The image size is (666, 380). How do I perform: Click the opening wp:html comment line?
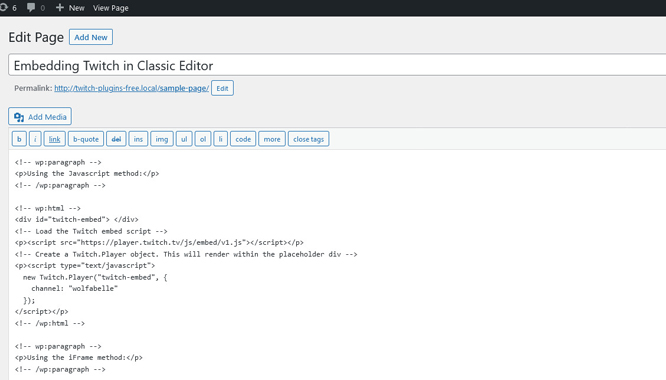coord(48,208)
